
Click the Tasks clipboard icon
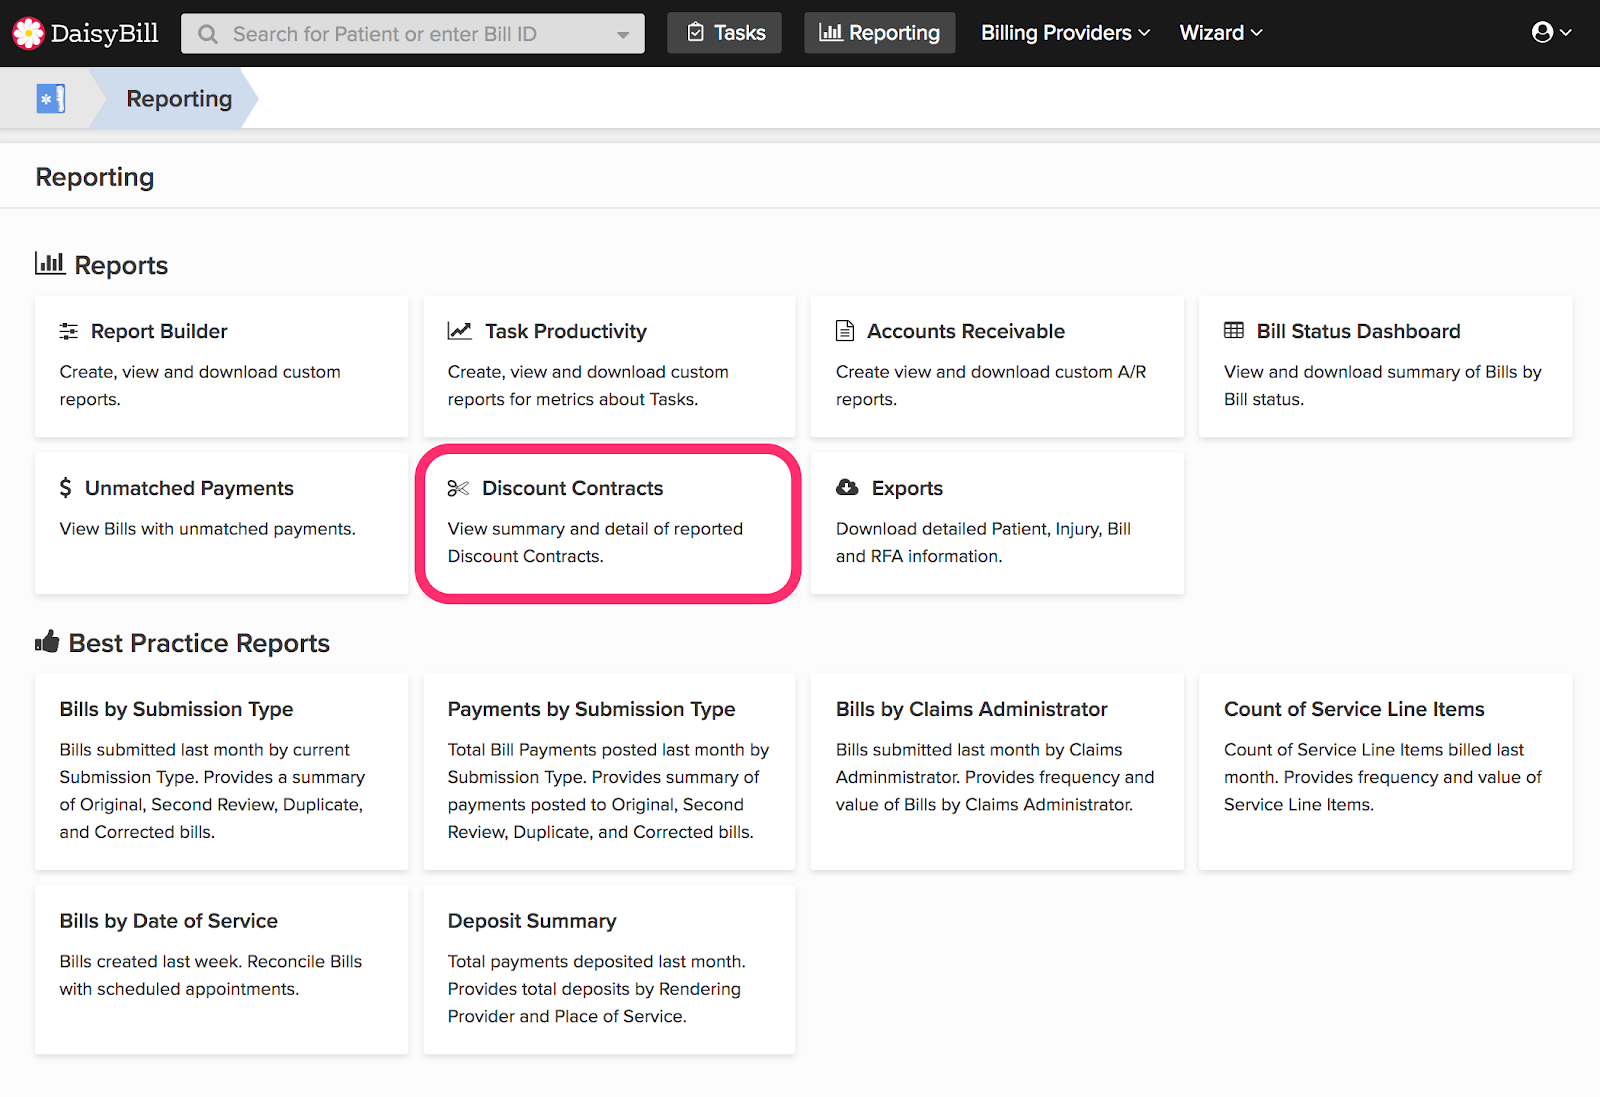click(696, 33)
